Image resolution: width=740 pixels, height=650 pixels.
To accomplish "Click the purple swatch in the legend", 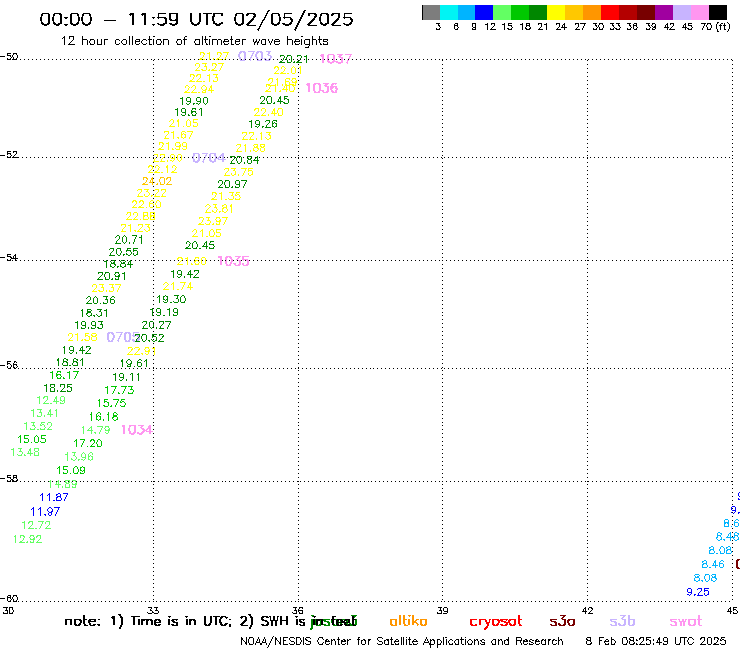I will click(x=664, y=12).
